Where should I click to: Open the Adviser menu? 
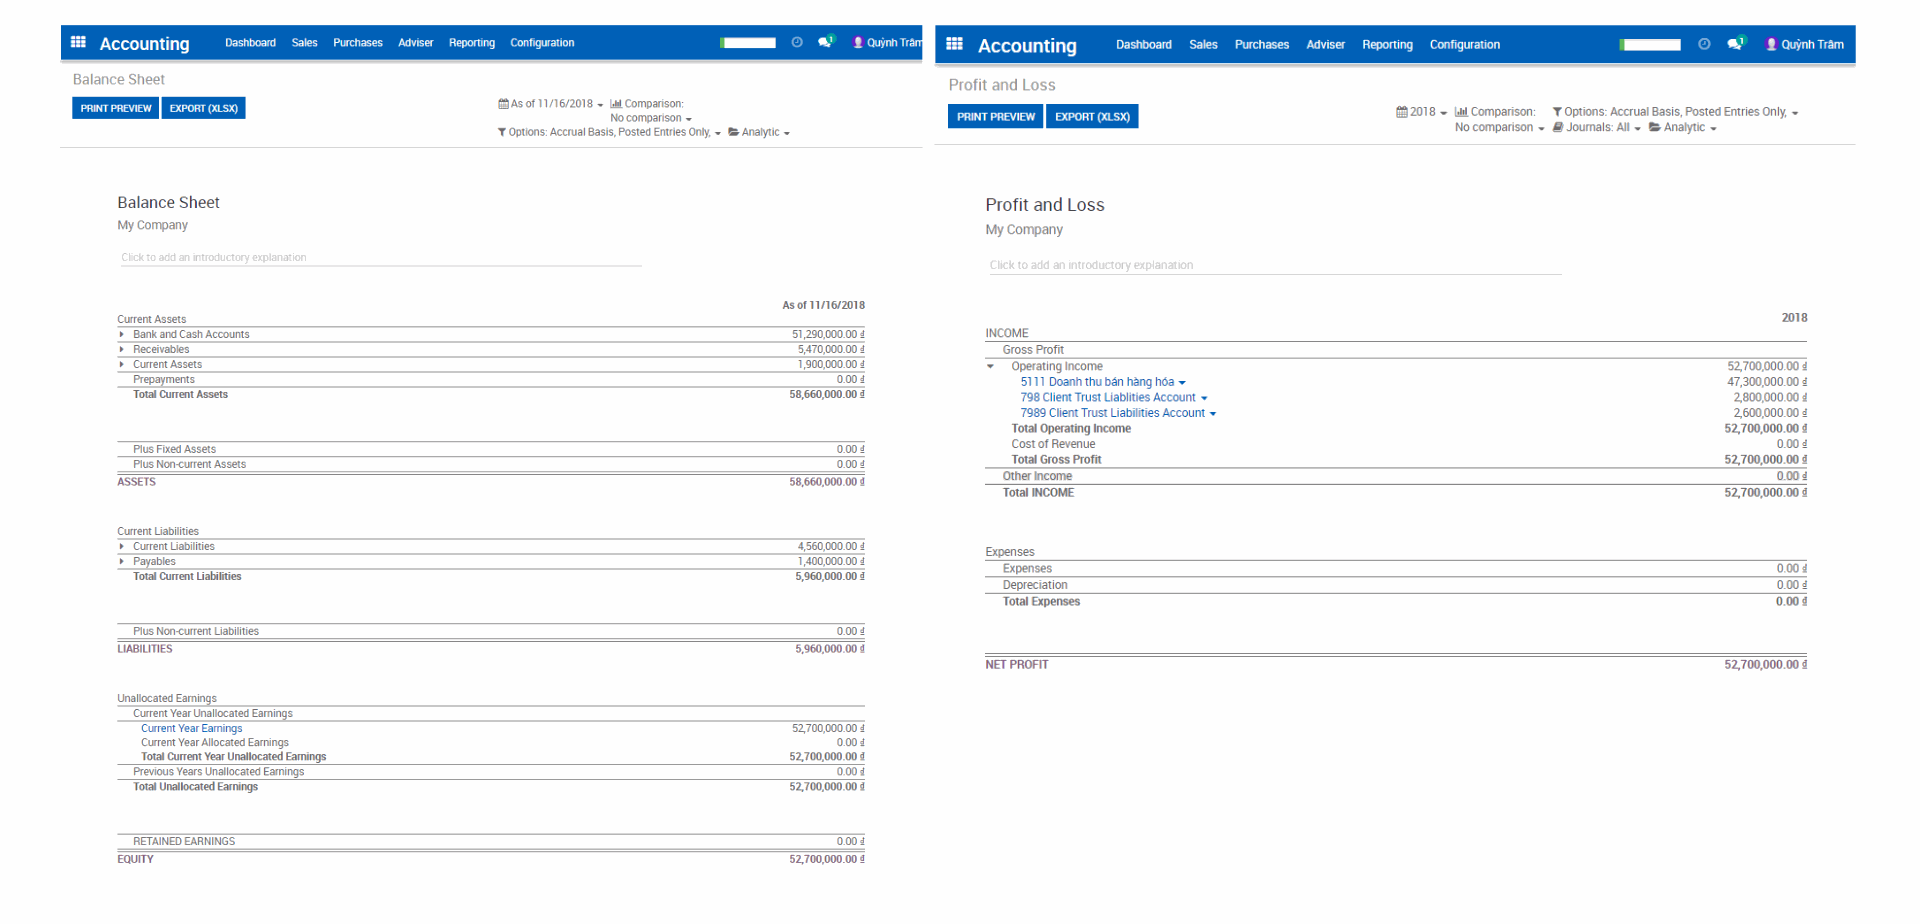click(415, 43)
